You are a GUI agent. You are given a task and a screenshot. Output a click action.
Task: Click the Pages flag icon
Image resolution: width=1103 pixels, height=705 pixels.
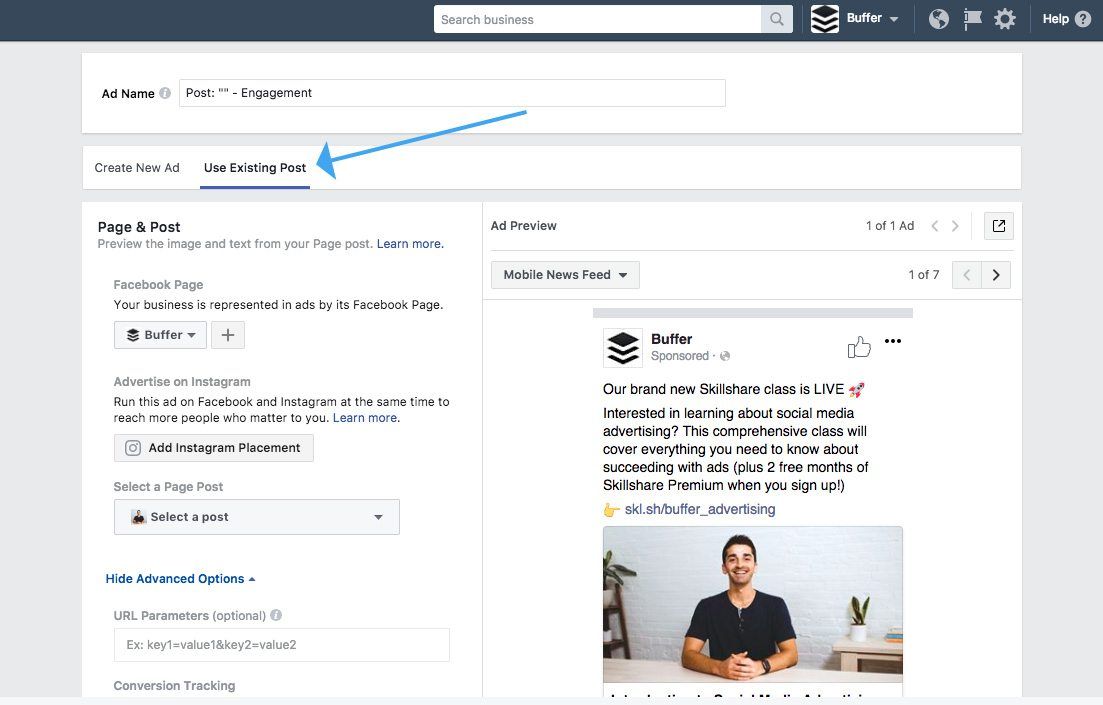click(972, 19)
